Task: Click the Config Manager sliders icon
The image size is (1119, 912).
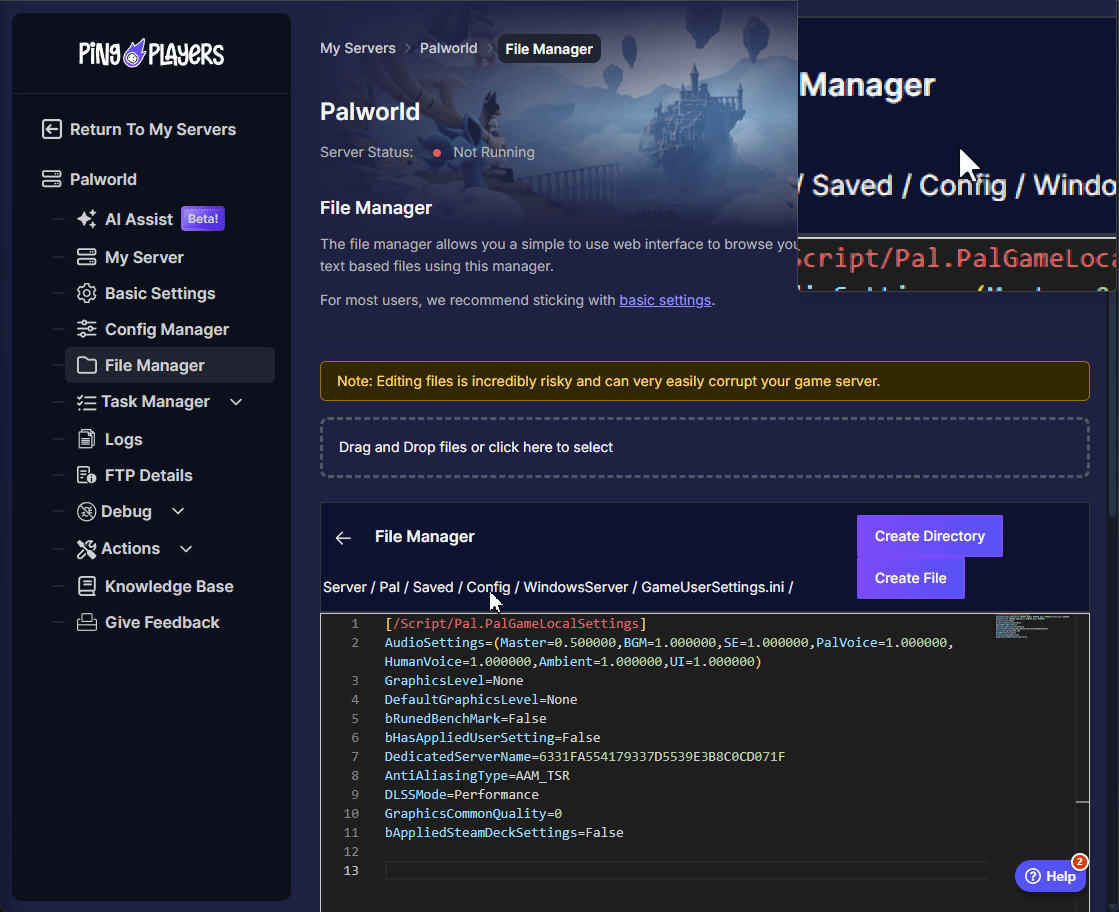Action: point(86,329)
